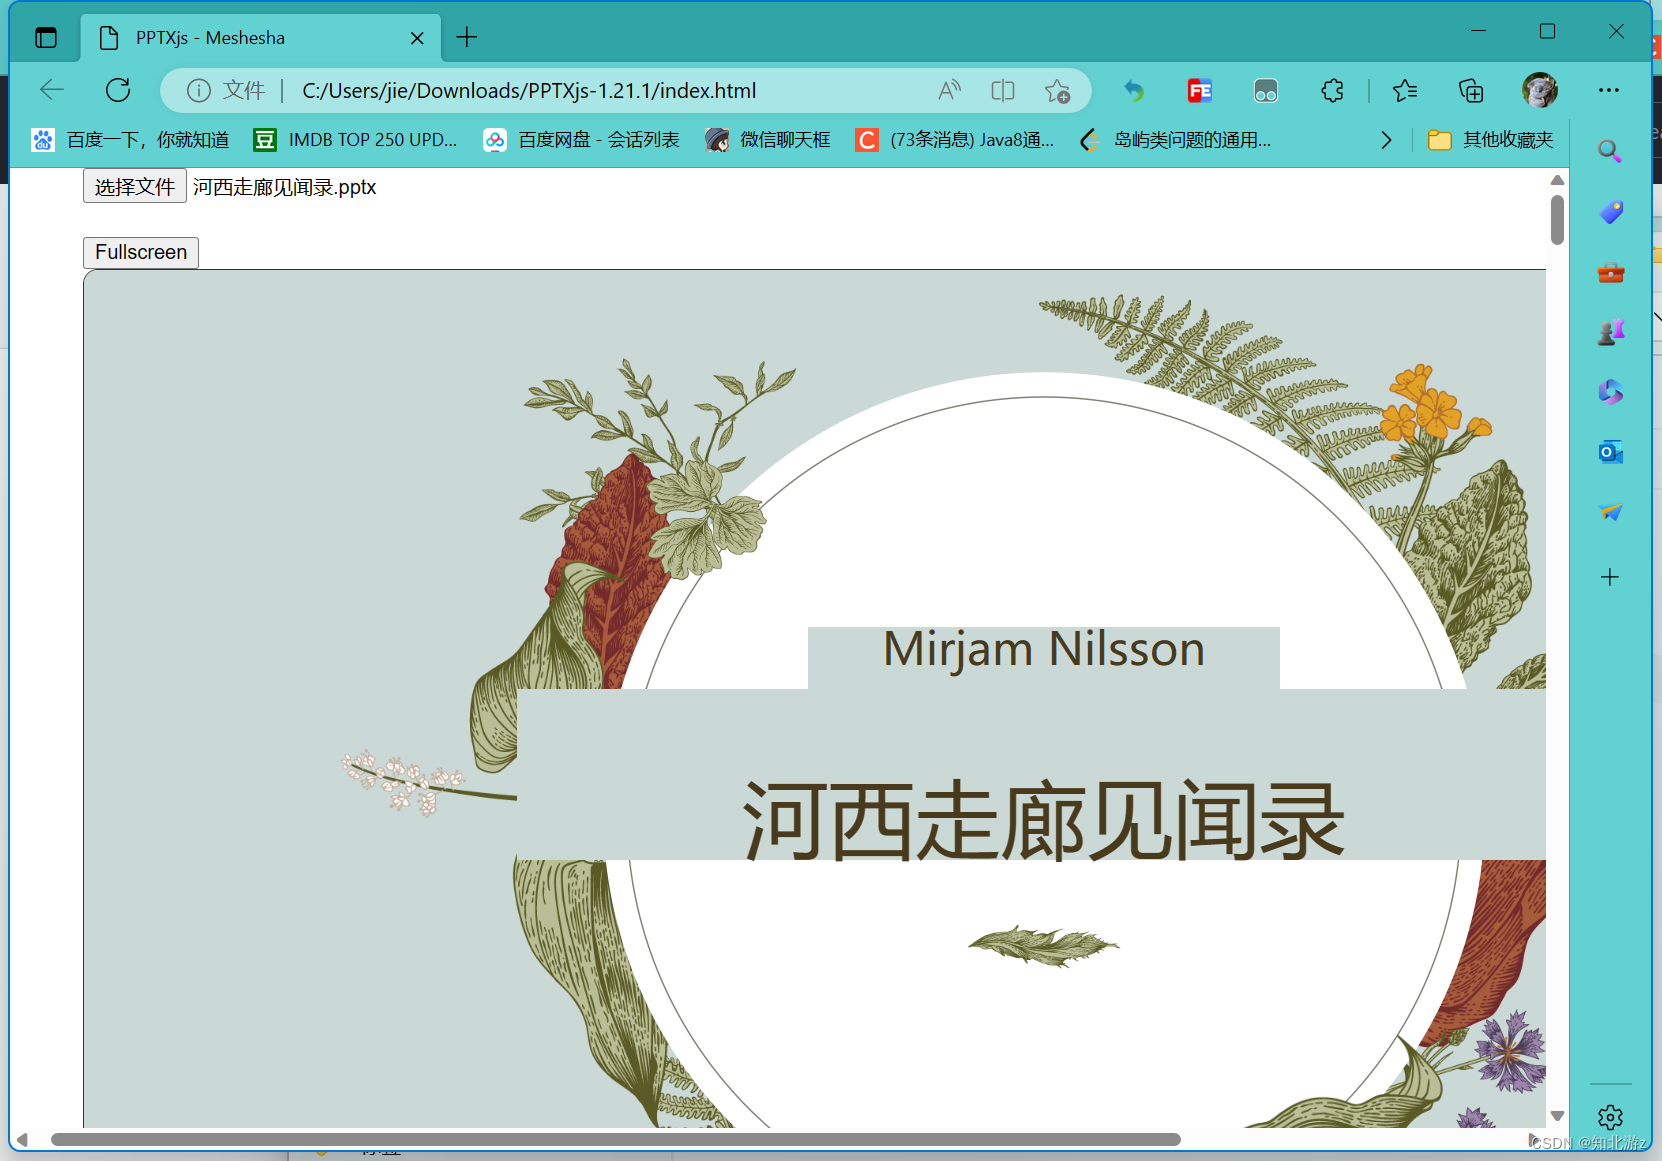Viewport: 1662px width, 1161px height.
Task: Open sidebar settings gear icon
Action: (x=1610, y=1117)
